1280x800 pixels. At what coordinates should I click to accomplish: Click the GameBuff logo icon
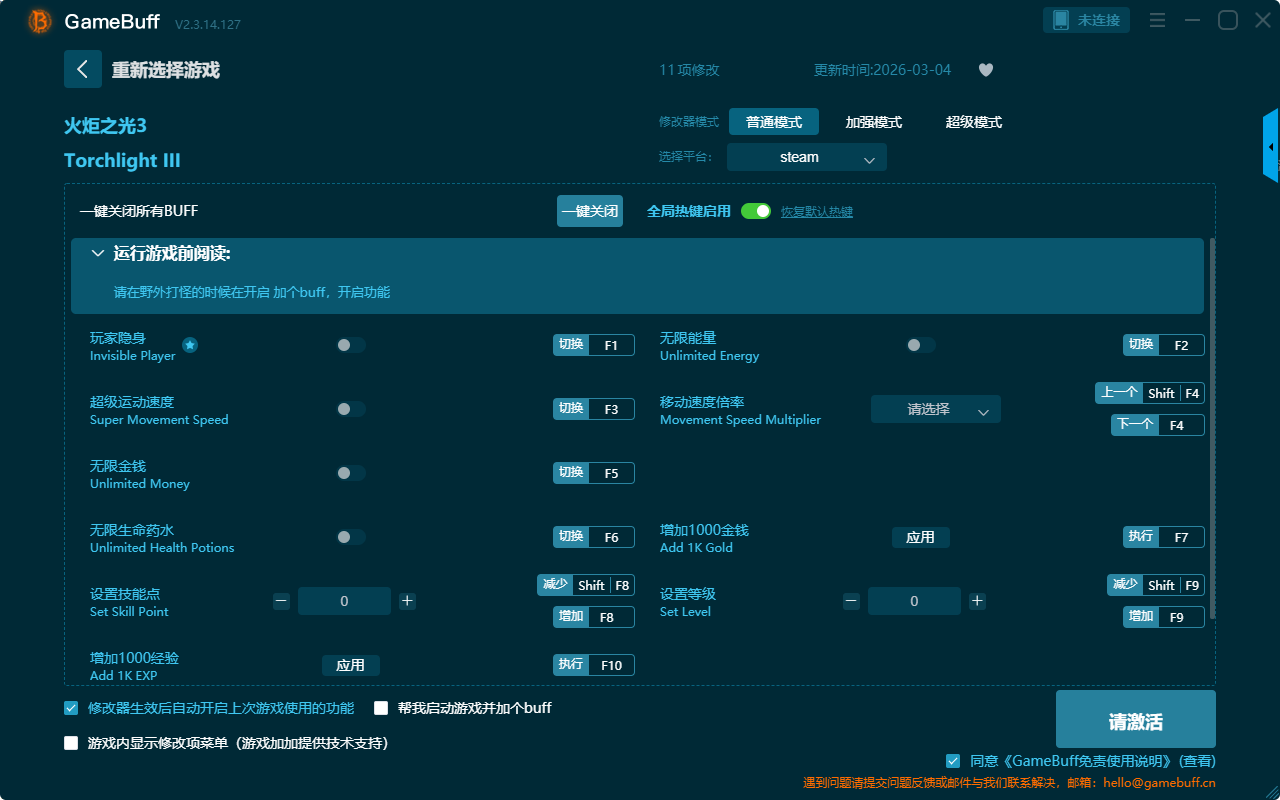coord(40,21)
